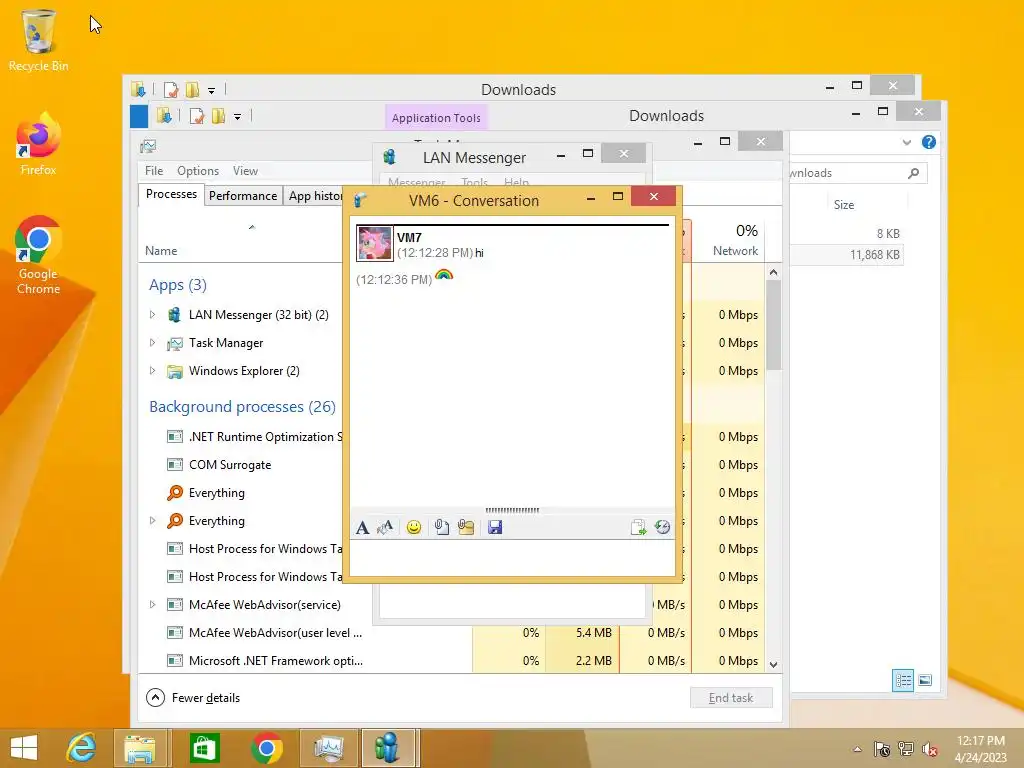Click the Task Manager vertical scrollbar thumb
The width and height of the screenshot is (1024, 768).
[773, 325]
